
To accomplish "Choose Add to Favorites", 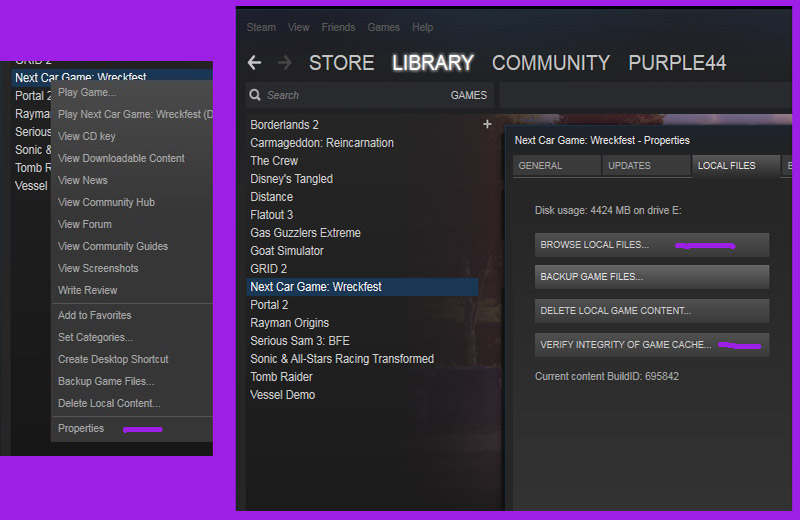I will (94, 315).
